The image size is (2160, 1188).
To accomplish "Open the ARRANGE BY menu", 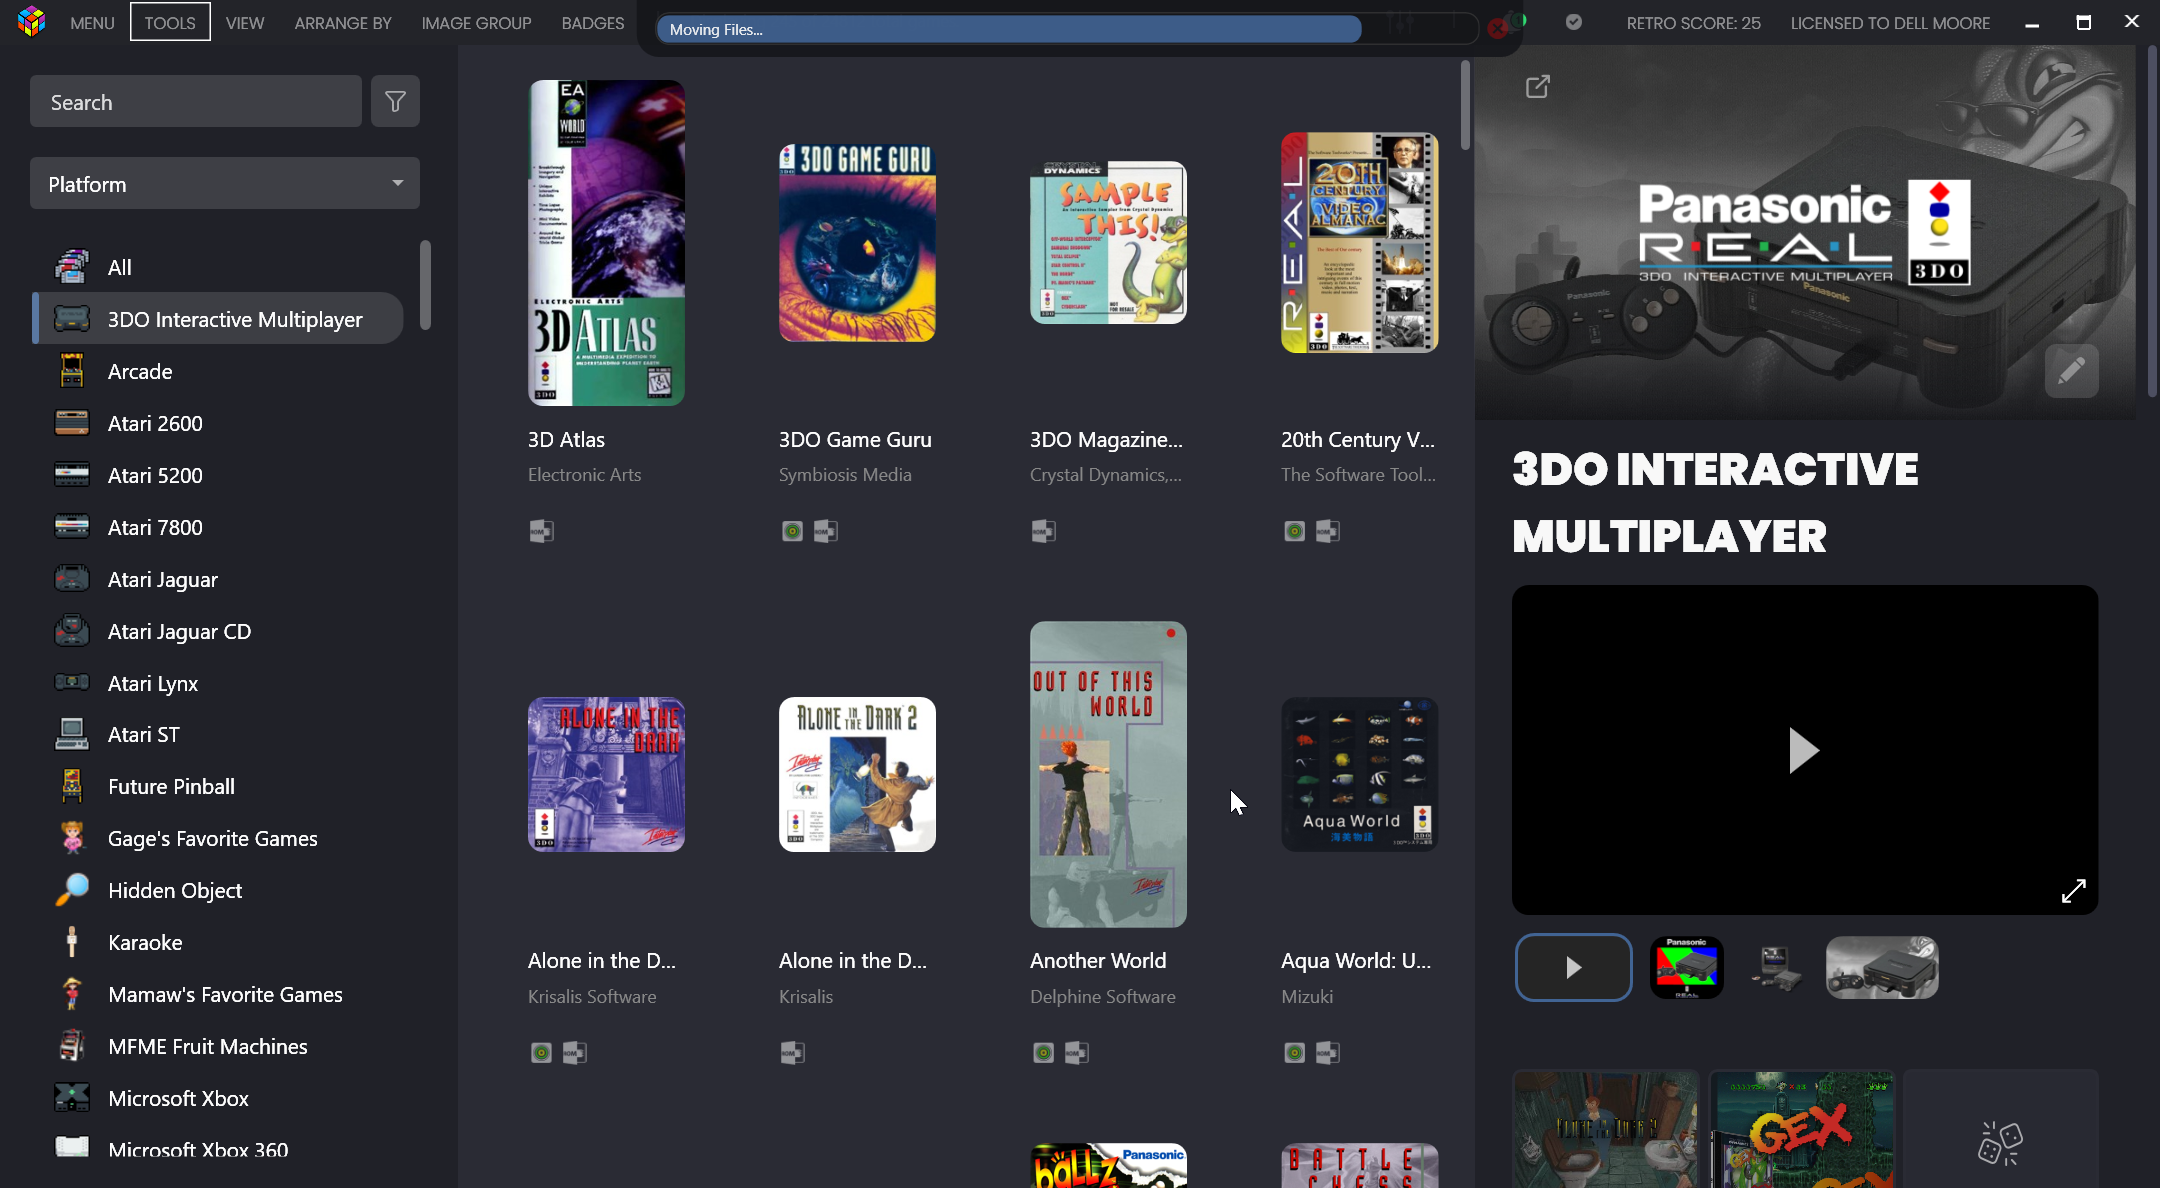I will click(343, 22).
